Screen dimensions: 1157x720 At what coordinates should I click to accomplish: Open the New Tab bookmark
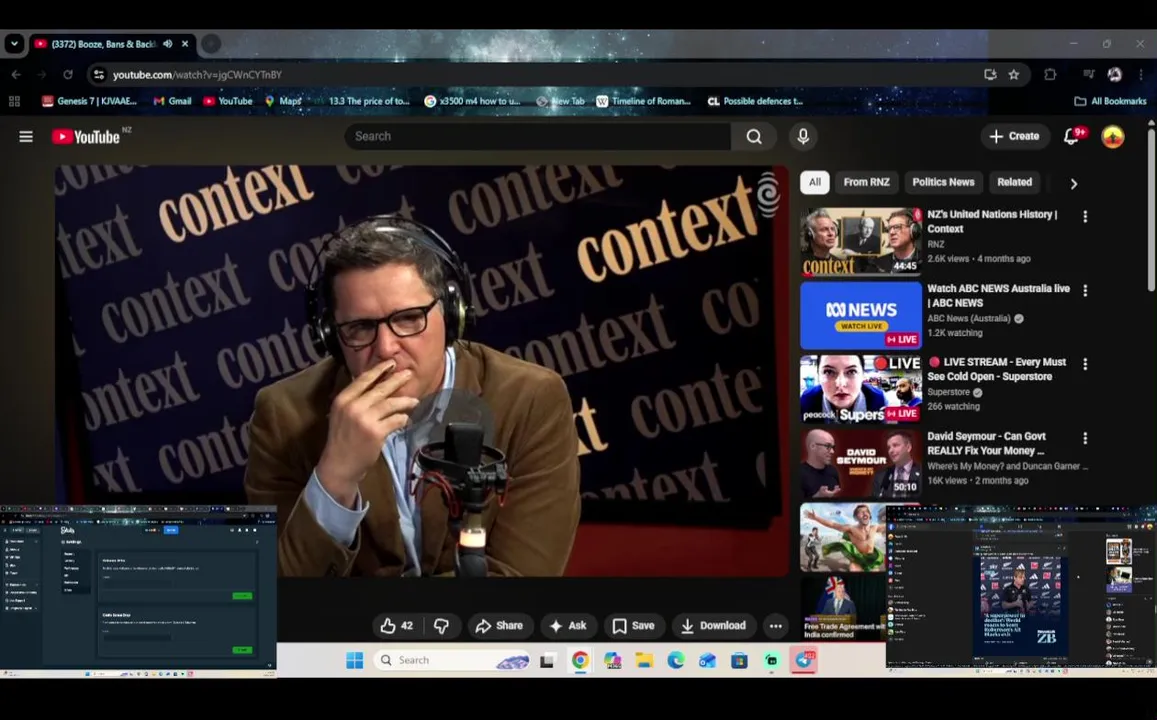(x=560, y=101)
